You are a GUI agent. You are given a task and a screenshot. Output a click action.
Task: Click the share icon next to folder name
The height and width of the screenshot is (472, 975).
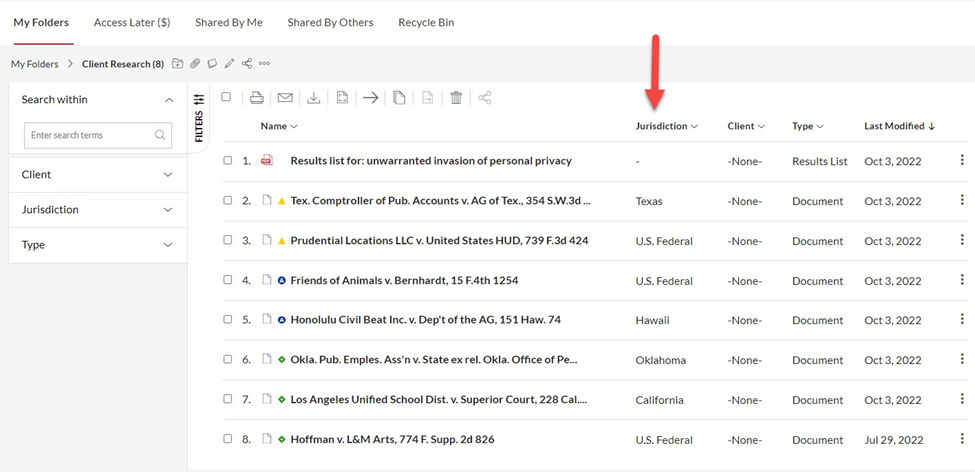click(x=247, y=63)
